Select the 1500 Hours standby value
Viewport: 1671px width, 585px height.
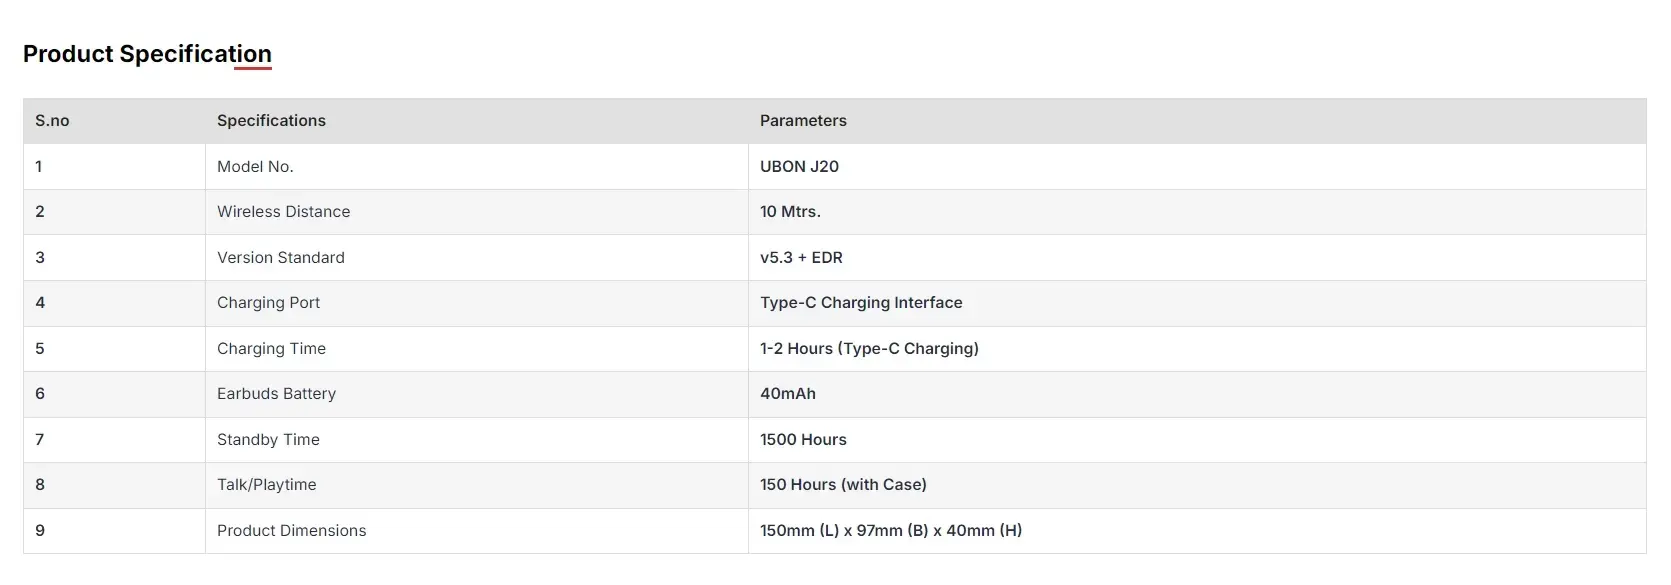803,440
